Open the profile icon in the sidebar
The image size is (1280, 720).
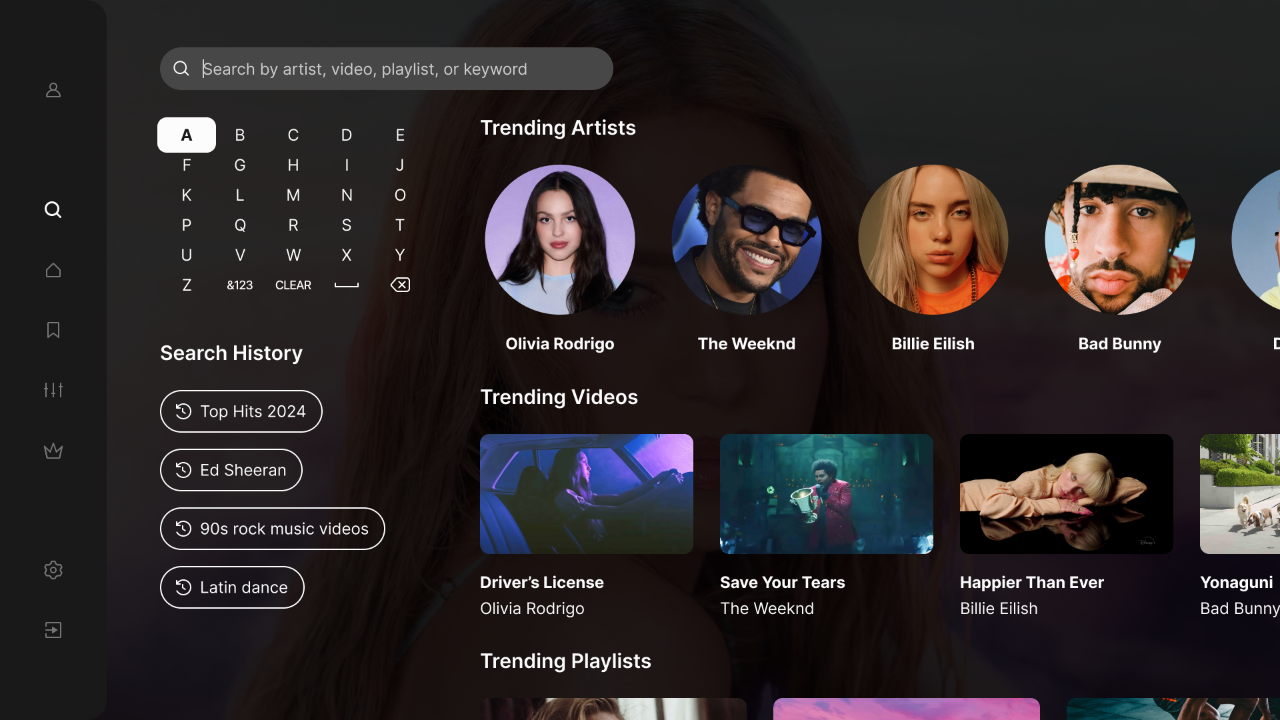coord(52,90)
